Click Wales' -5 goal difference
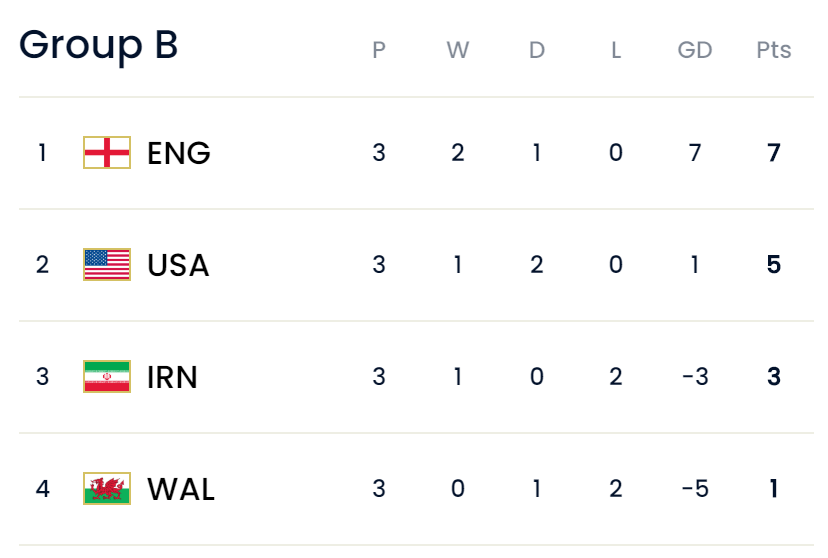Screen dimensions: 828x558 pyautogui.click(x=695, y=488)
